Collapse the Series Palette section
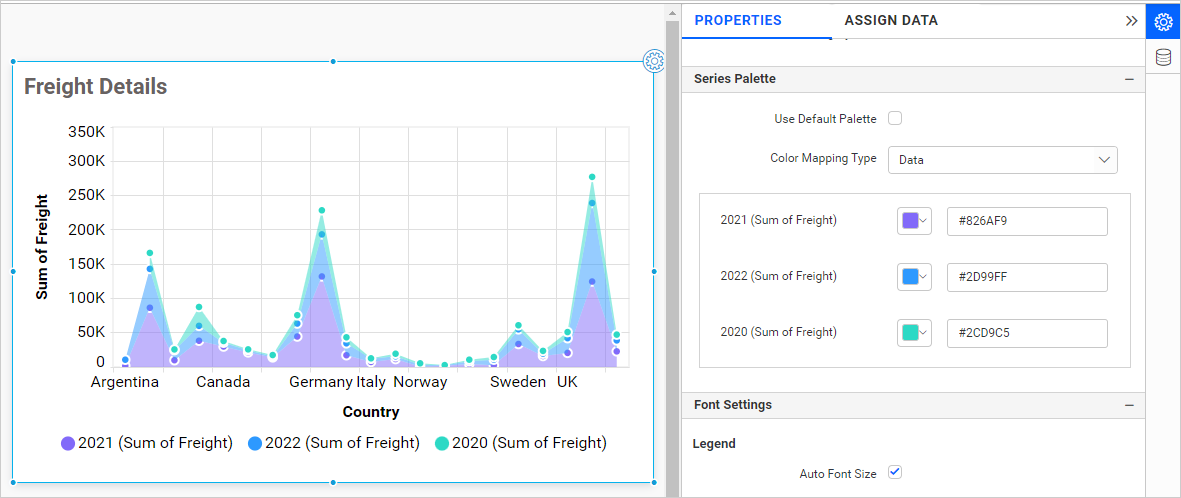This screenshot has width=1181, height=498. click(1129, 79)
